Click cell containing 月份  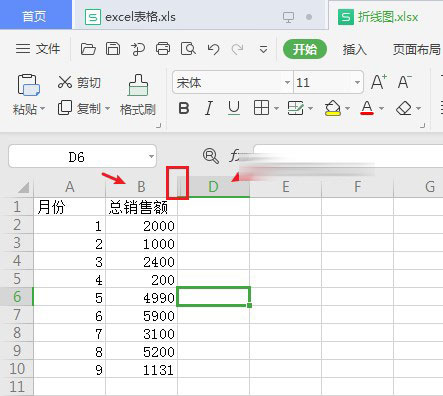(x=69, y=207)
